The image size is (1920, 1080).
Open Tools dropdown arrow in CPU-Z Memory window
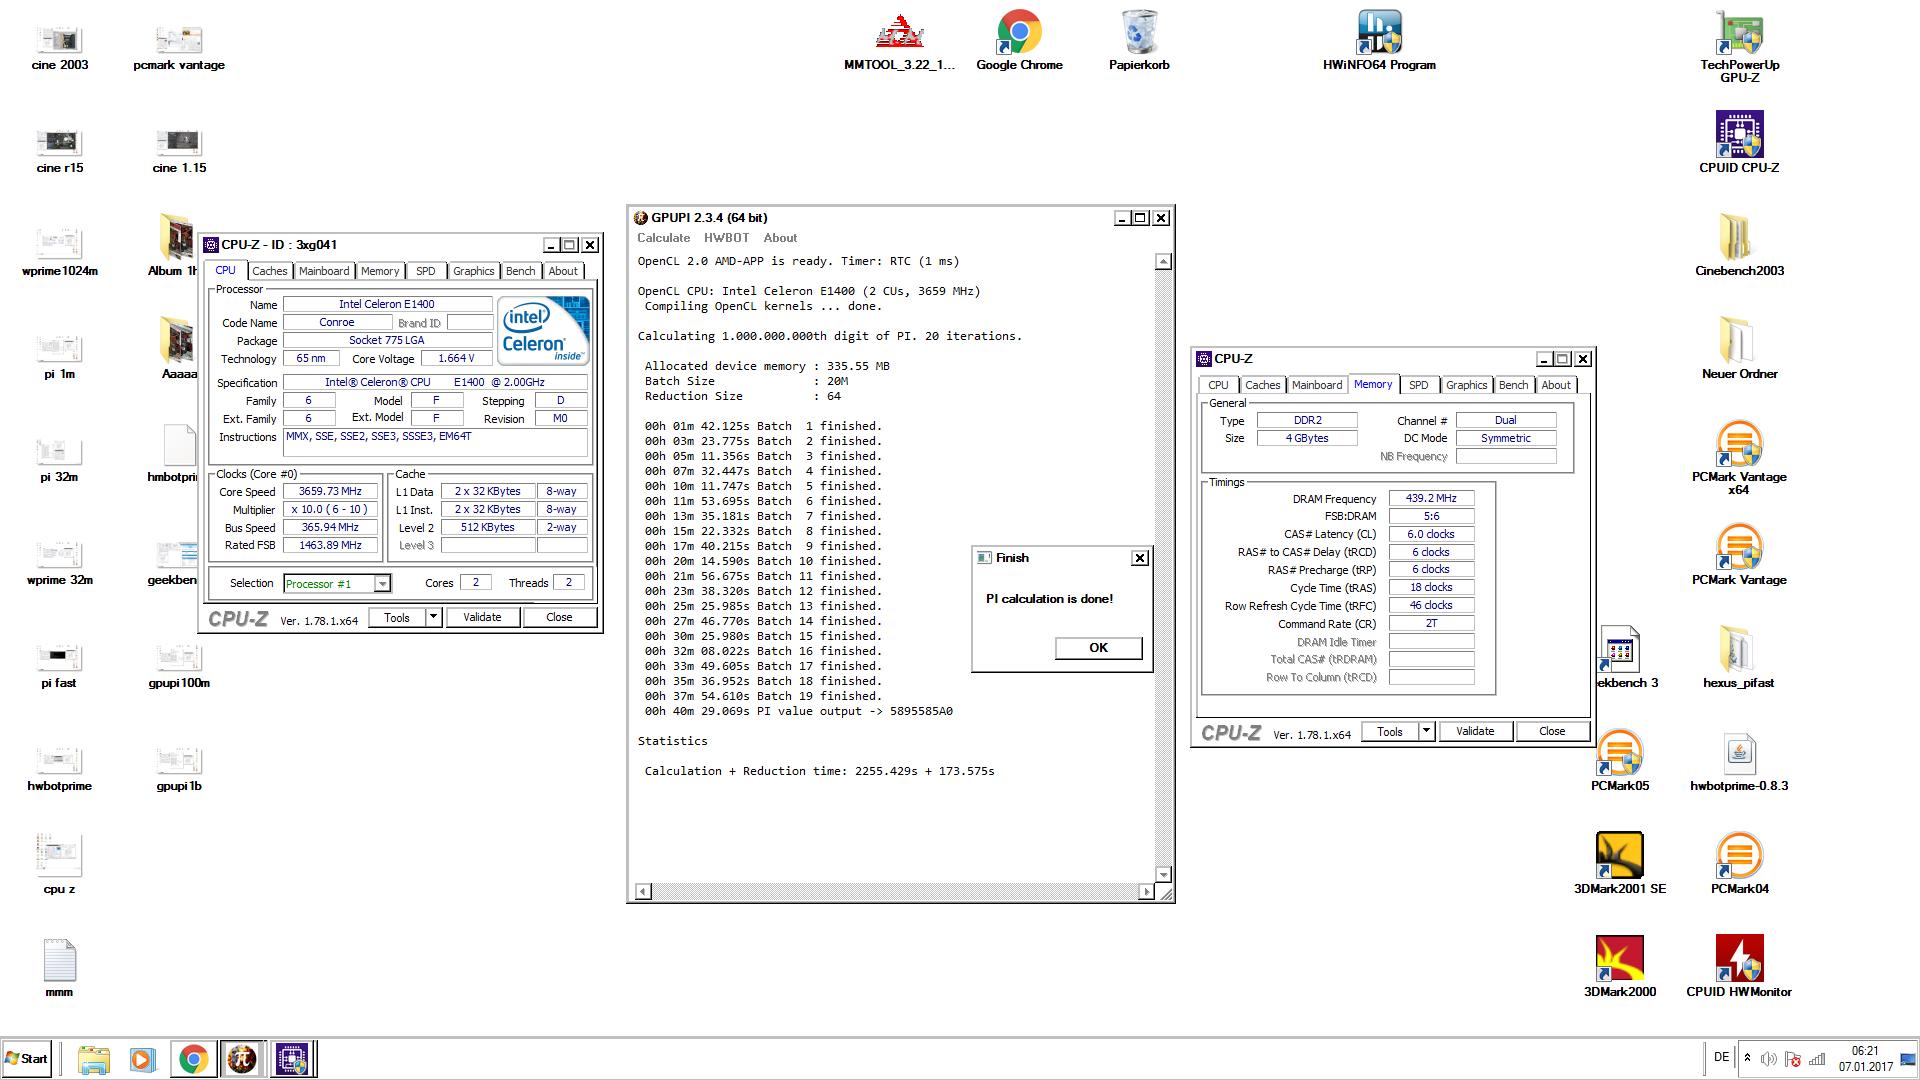click(1426, 731)
